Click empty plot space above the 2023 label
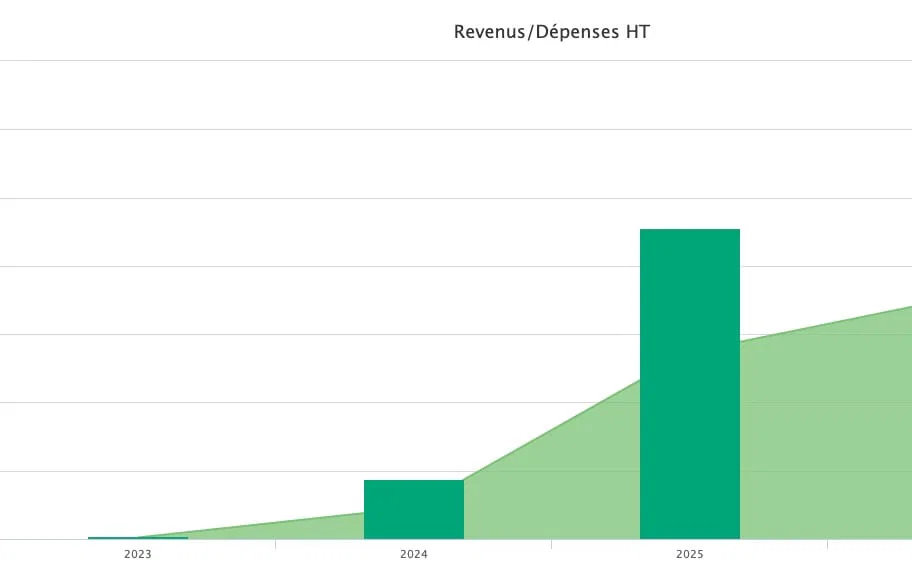Screen dimensions: 912x569 [137, 300]
